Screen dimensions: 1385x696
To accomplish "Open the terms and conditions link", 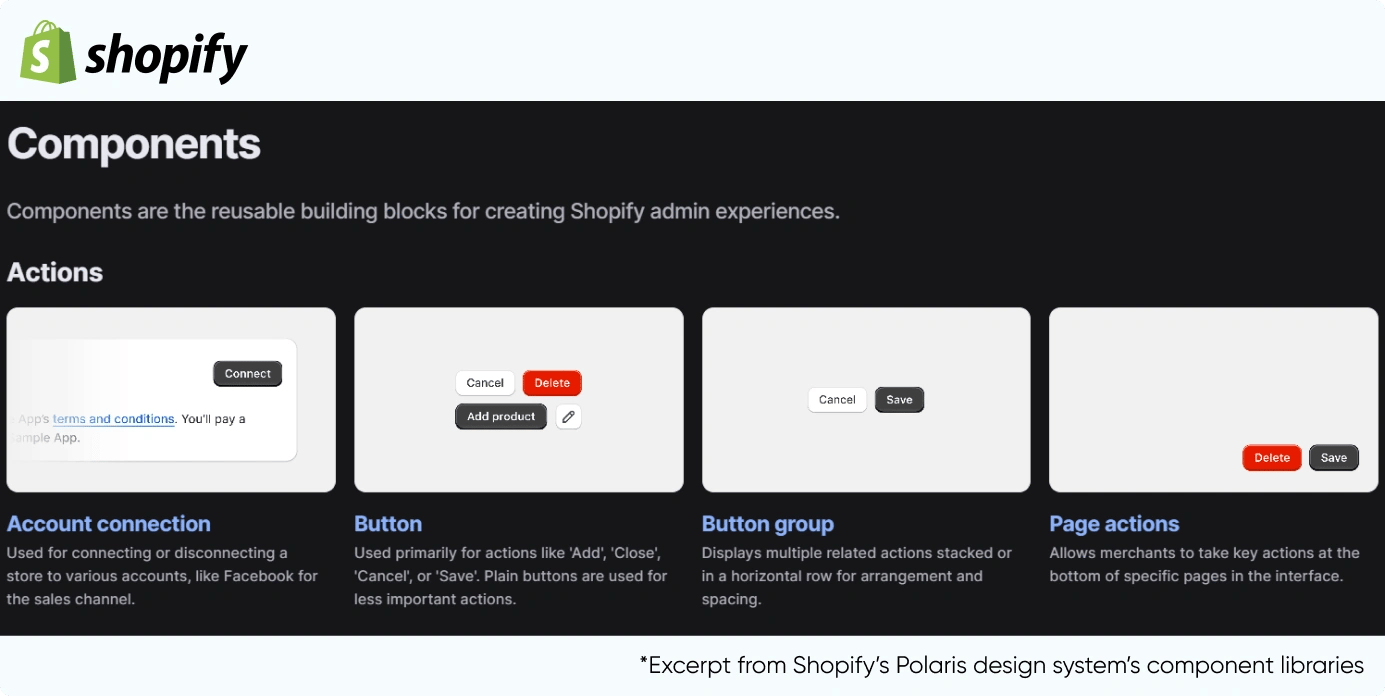I will (113, 418).
